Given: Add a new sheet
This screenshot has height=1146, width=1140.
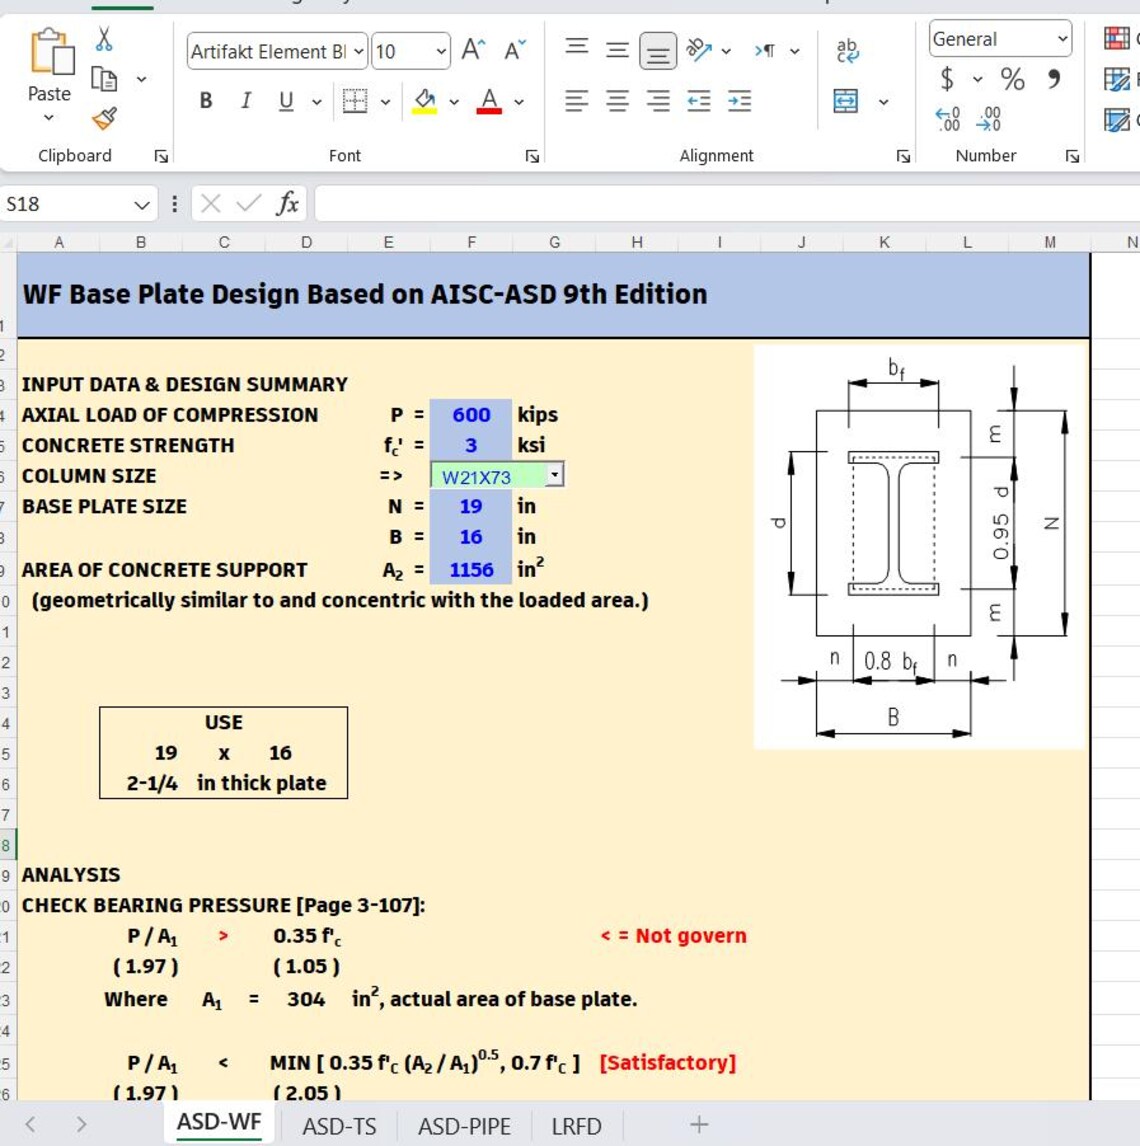Looking at the screenshot, I should pos(699,1125).
